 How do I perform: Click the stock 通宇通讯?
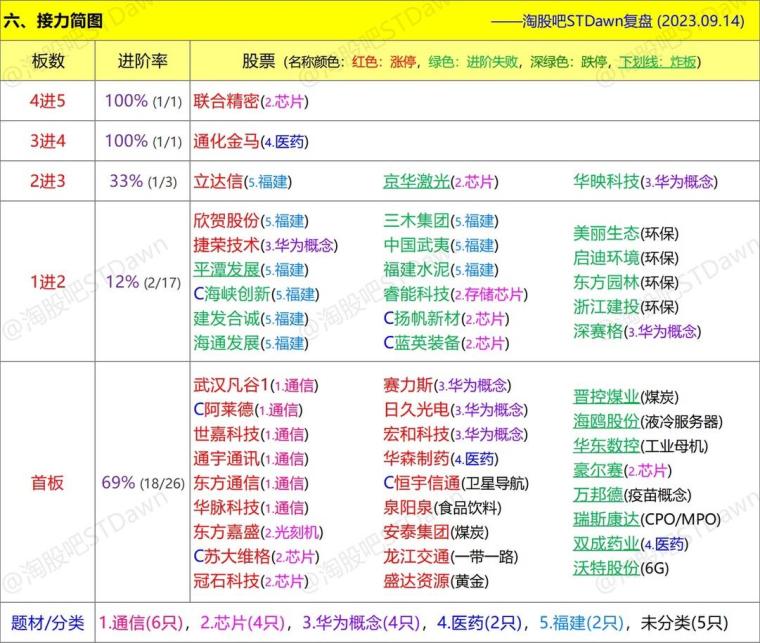point(226,459)
